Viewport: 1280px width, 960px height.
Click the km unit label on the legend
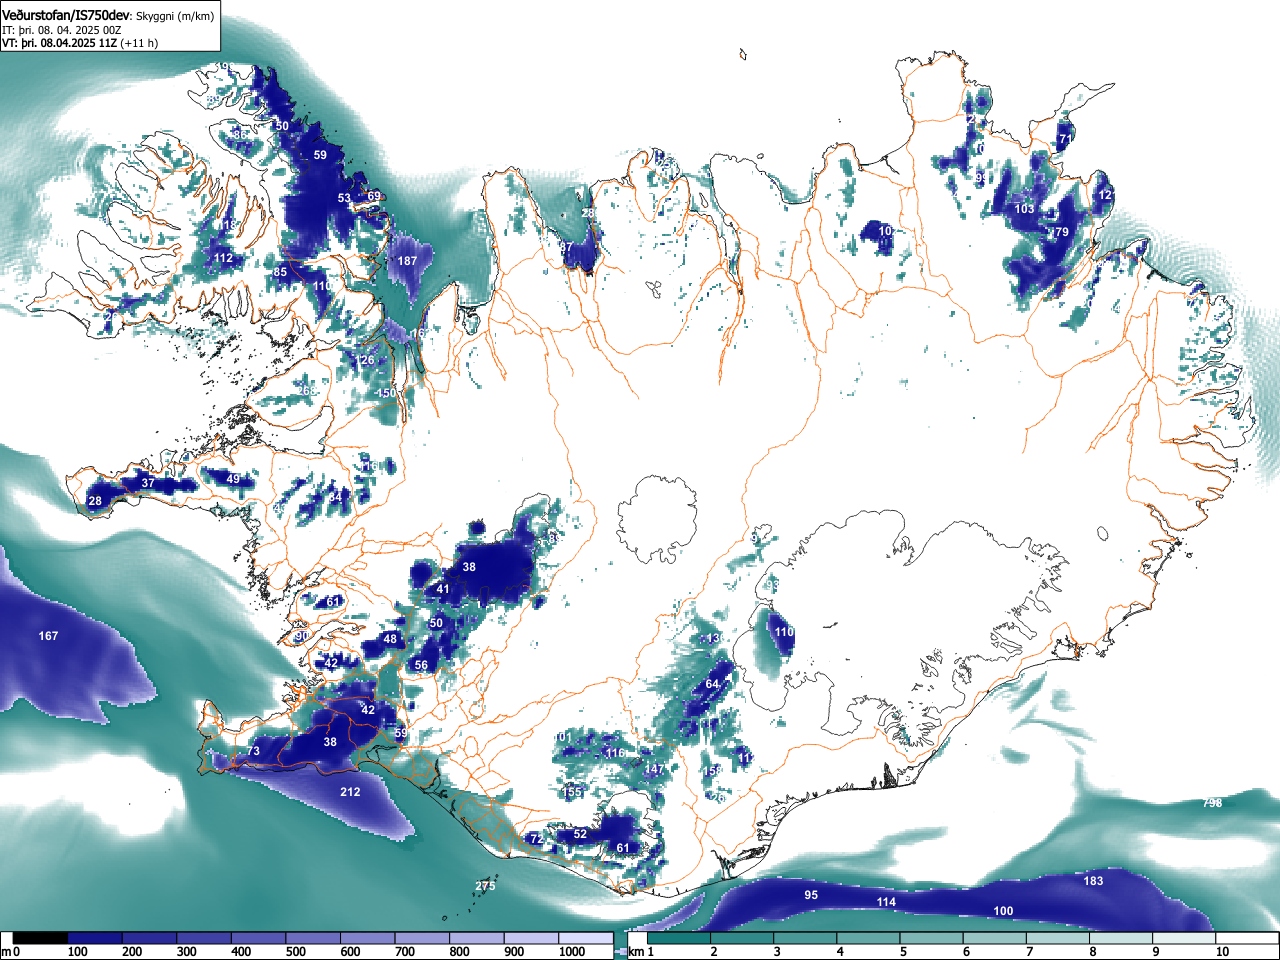634,952
